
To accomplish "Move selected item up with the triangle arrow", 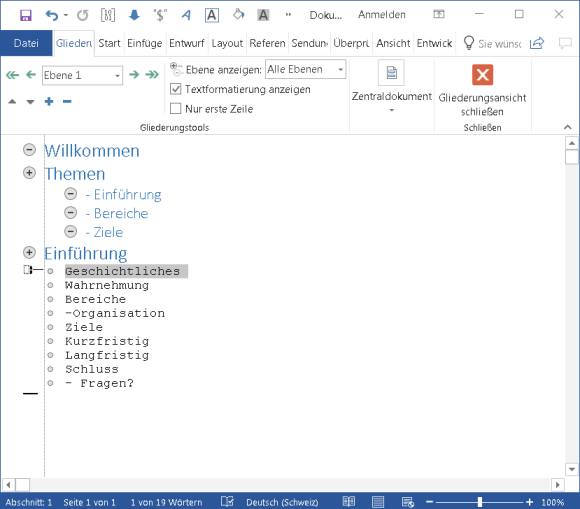I will (x=12, y=101).
